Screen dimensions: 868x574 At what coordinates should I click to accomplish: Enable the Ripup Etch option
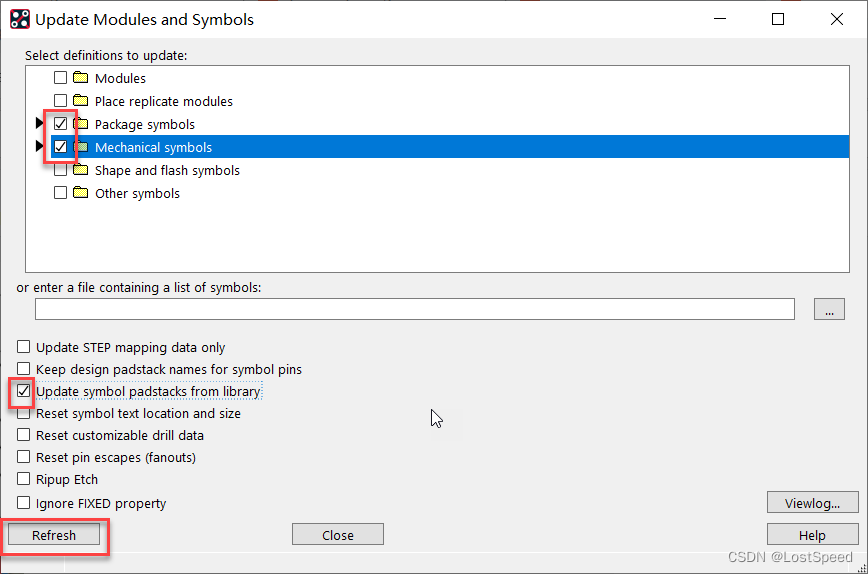24,479
